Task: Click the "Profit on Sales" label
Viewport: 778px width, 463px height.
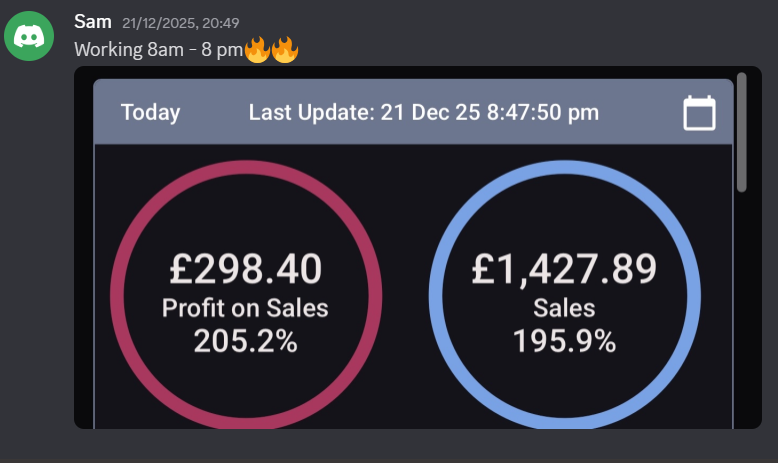Action: 245,308
